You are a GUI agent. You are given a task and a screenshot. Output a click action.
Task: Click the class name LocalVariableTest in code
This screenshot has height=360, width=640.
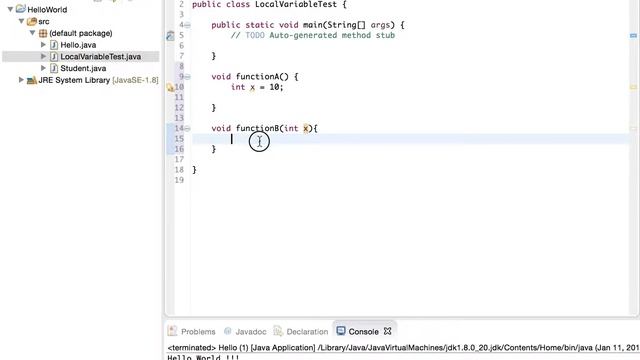(x=296, y=4)
